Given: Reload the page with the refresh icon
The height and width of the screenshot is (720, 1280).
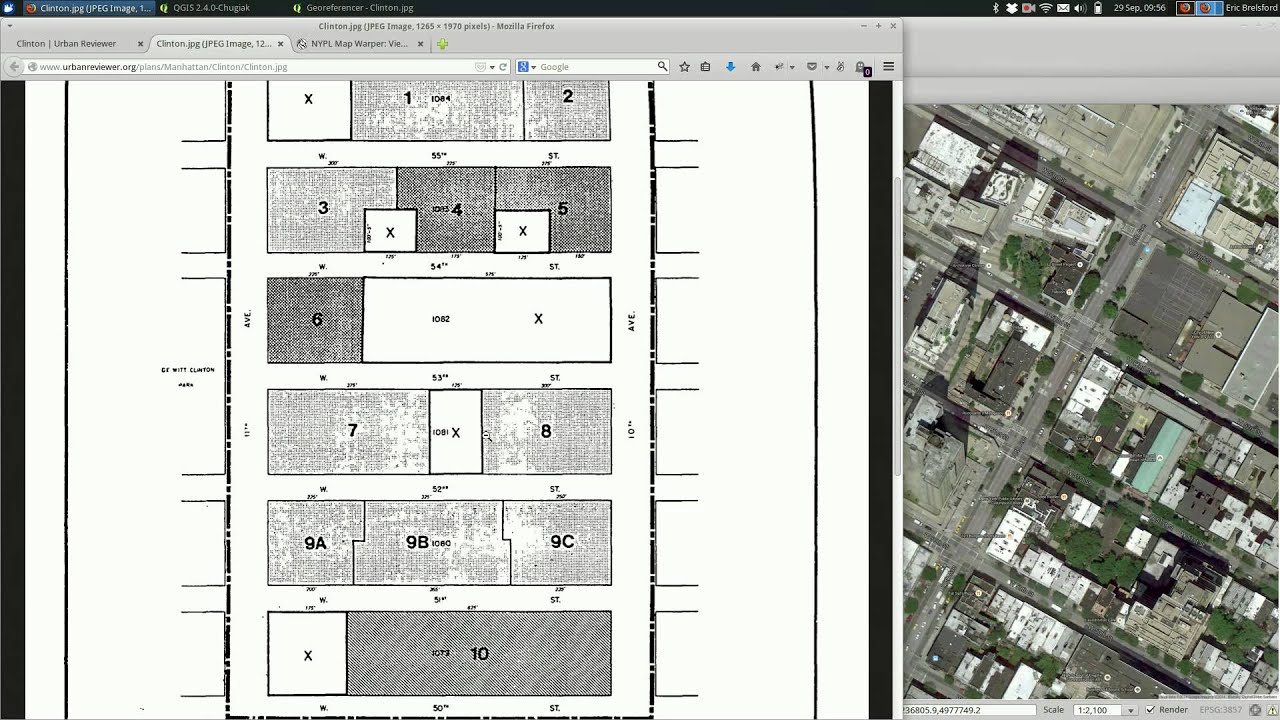Looking at the screenshot, I should [x=503, y=67].
